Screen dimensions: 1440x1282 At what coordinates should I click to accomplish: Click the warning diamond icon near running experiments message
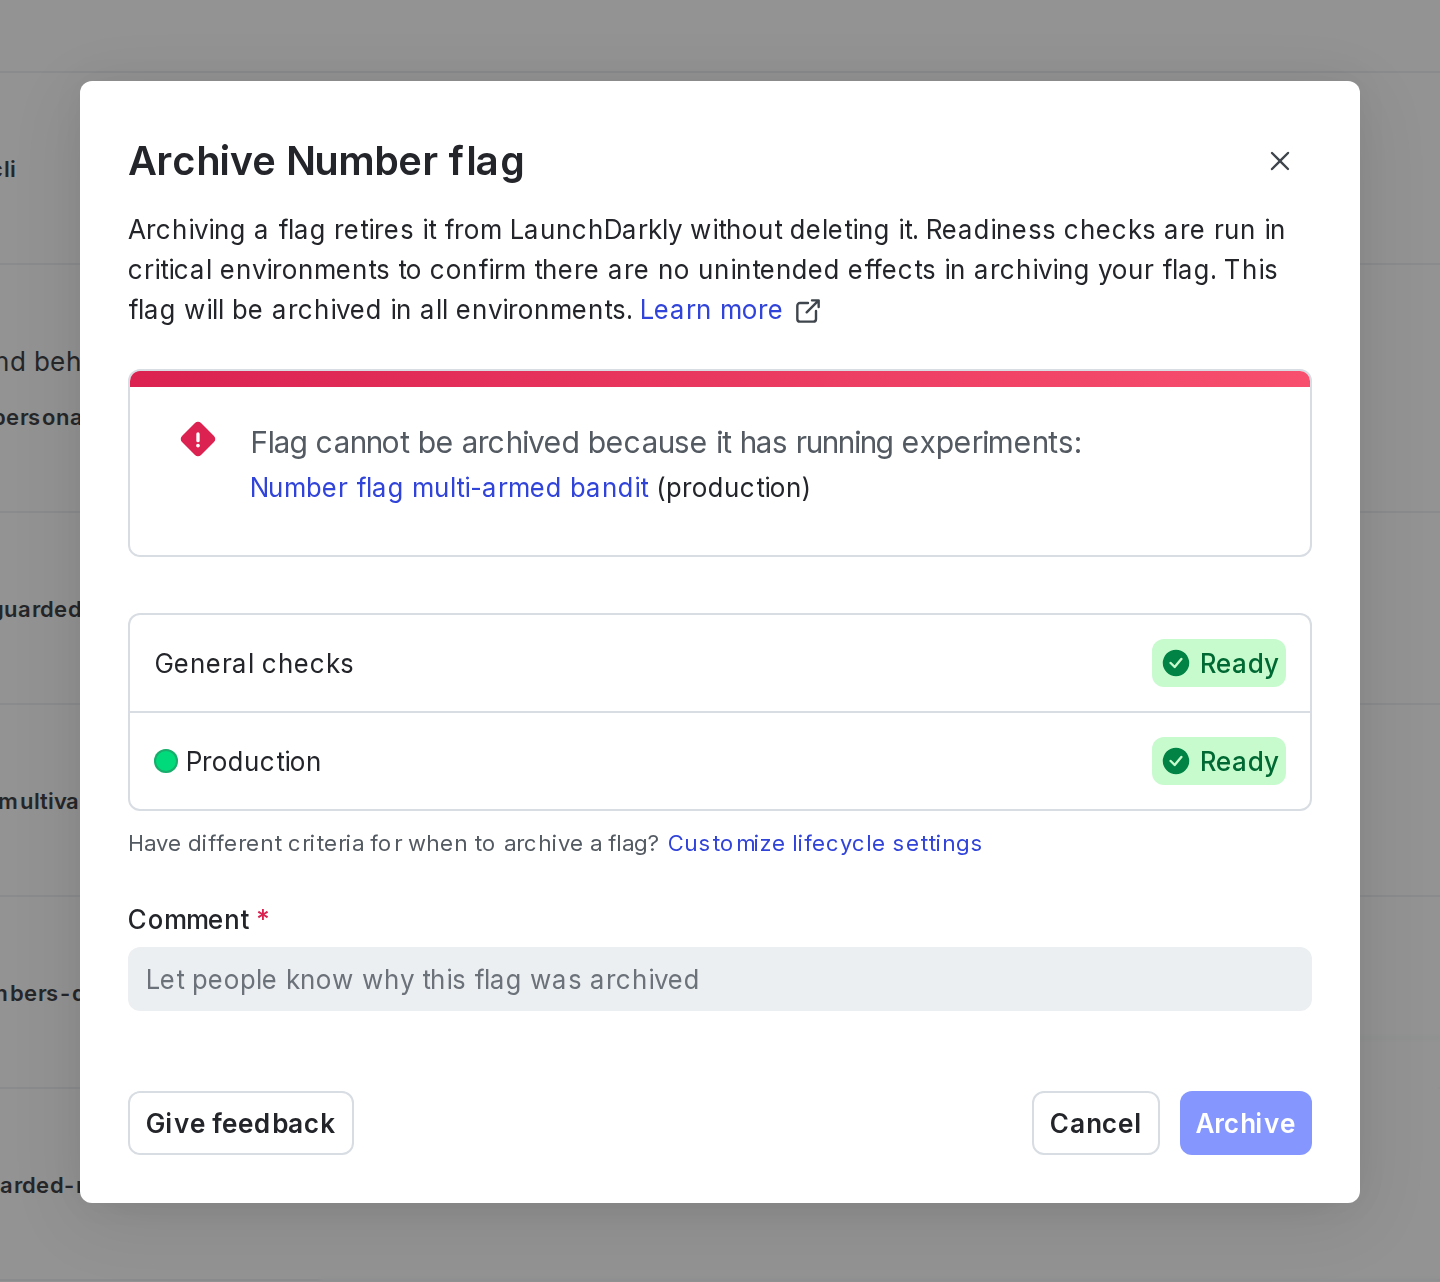197,439
